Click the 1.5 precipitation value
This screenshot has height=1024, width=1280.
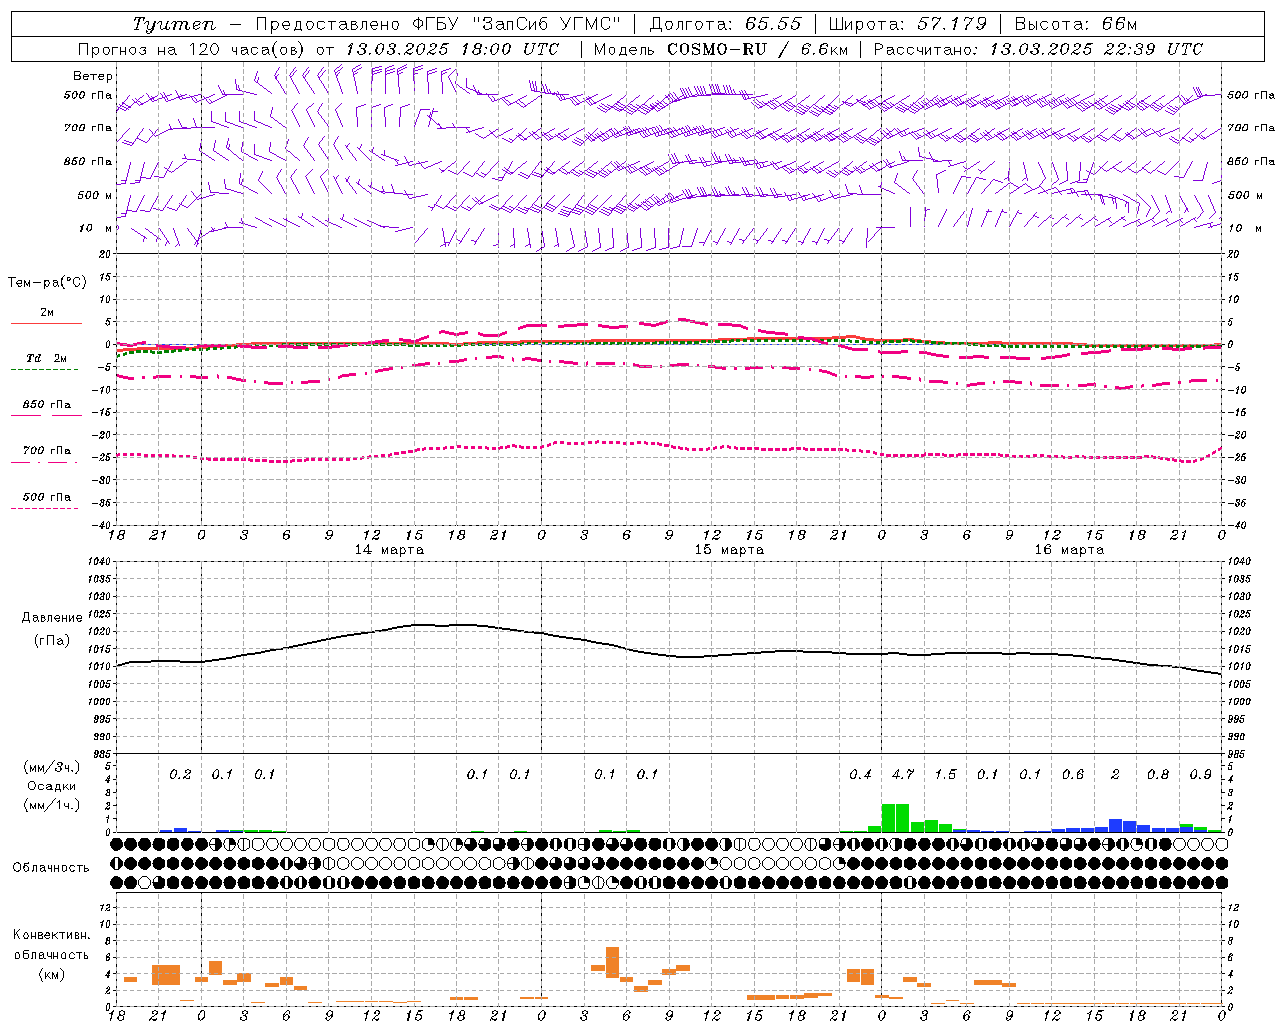click(x=945, y=775)
